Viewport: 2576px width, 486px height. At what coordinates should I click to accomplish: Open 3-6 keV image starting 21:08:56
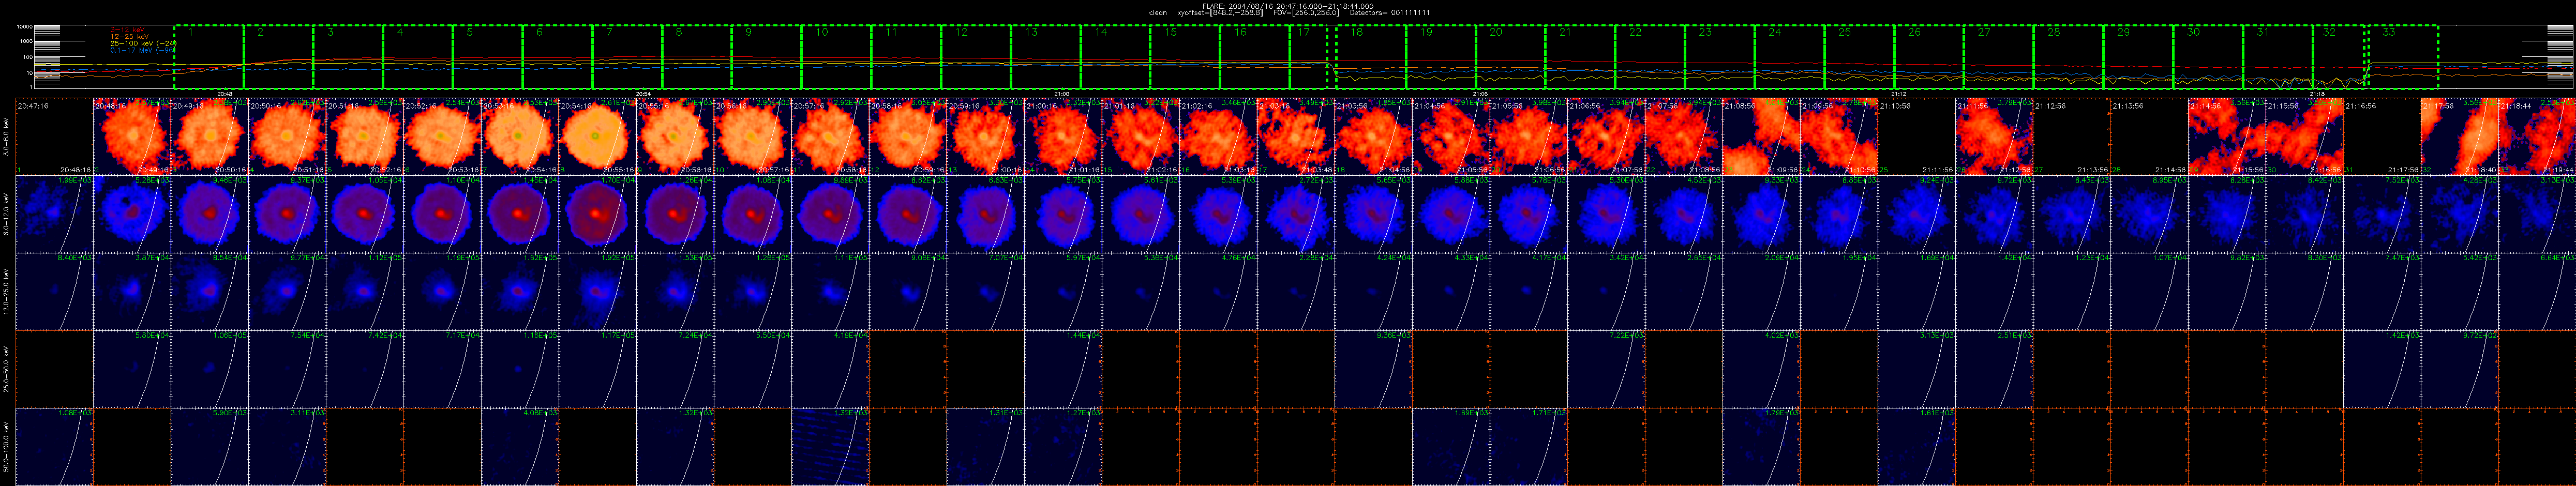1760,137
